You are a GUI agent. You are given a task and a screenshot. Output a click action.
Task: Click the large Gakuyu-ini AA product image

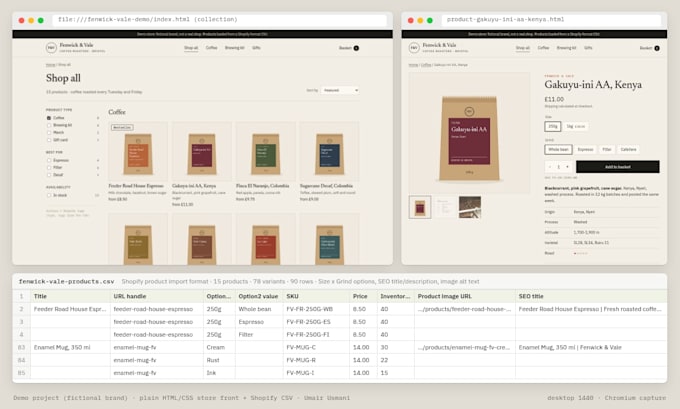469,133
